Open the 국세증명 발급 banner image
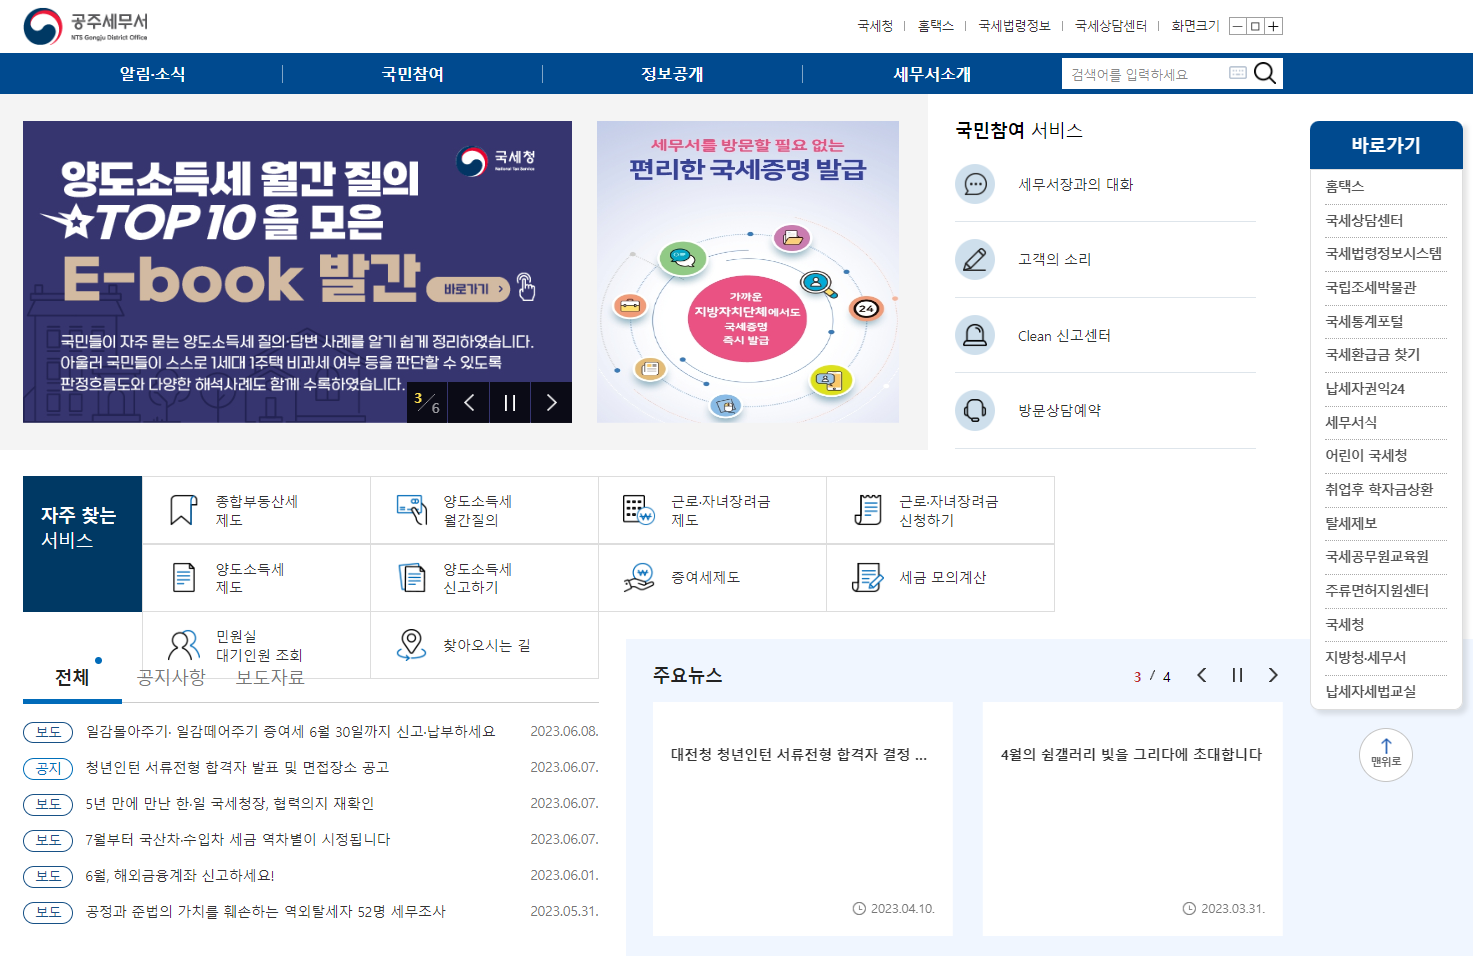This screenshot has width=1473, height=956. click(x=748, y=272)
